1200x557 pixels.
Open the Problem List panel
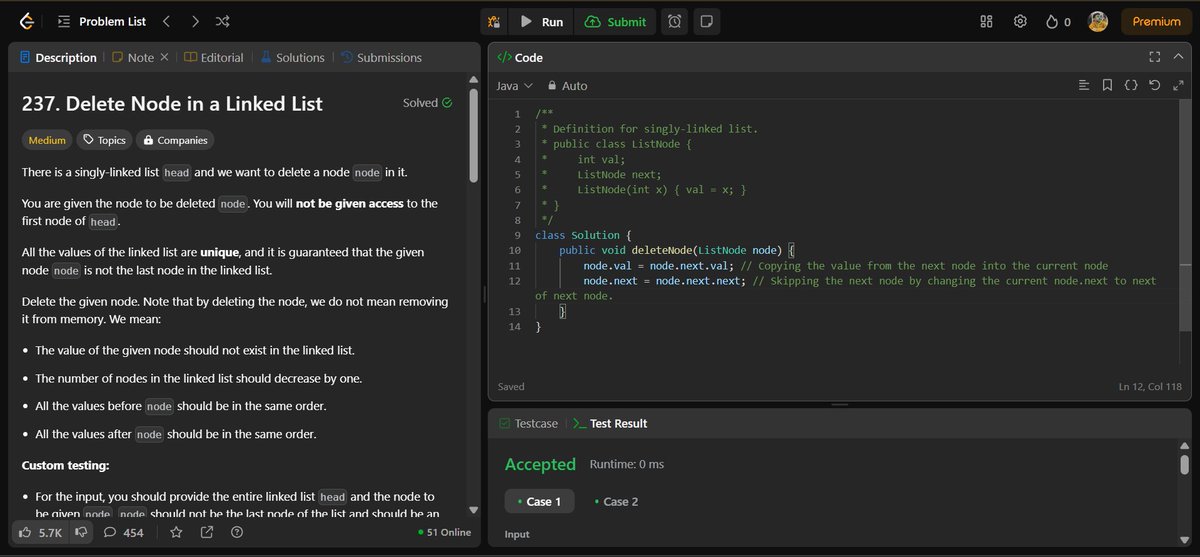(x=101, y=21)
